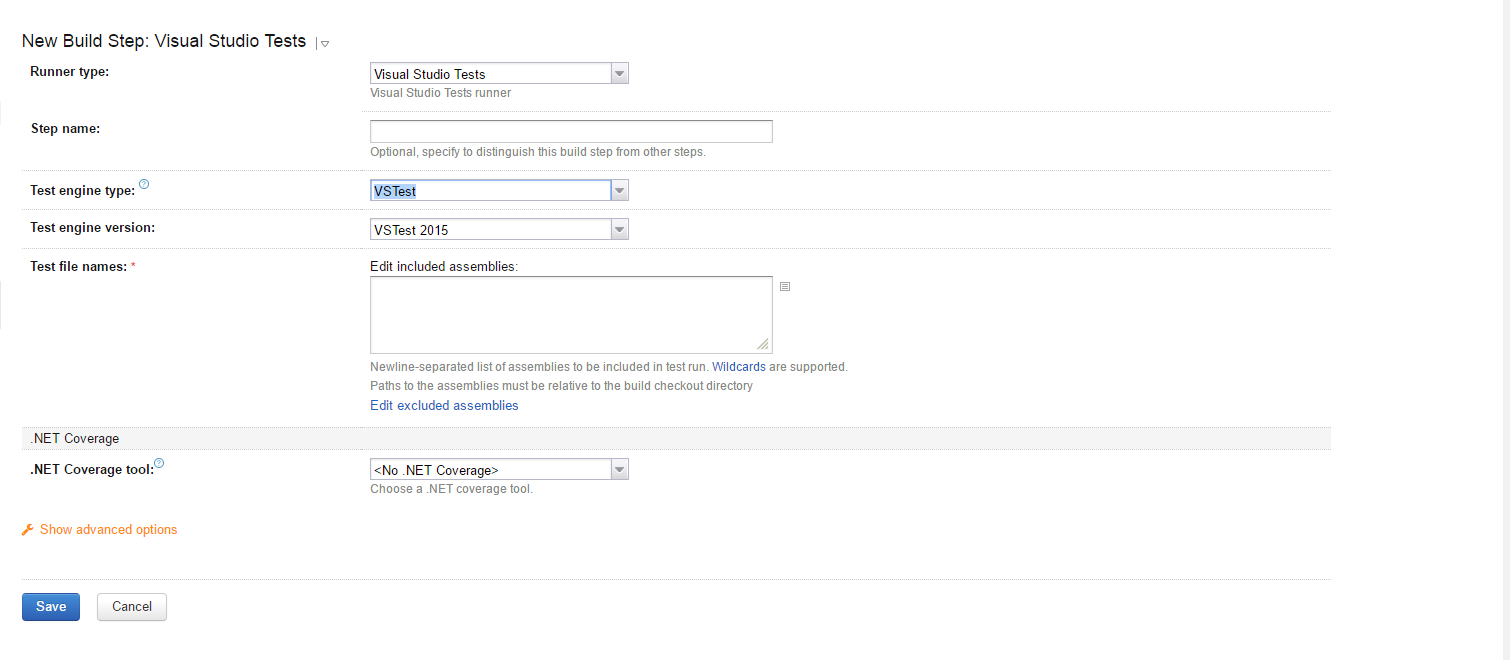The height and width of the screenshot is (660, 1510).
Task: Open the Runner type dropdown
Action: point(619,73)
